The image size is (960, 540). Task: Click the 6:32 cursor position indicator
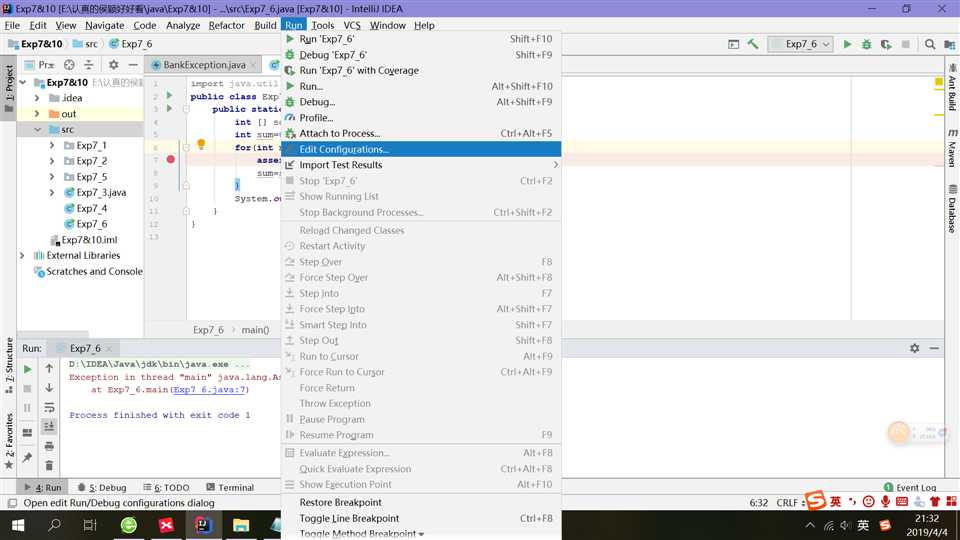pyautogui.click(x=759, y=503)
